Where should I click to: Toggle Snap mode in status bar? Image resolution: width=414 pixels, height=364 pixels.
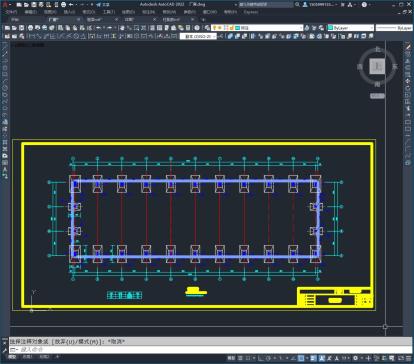(x=247, y=358)
